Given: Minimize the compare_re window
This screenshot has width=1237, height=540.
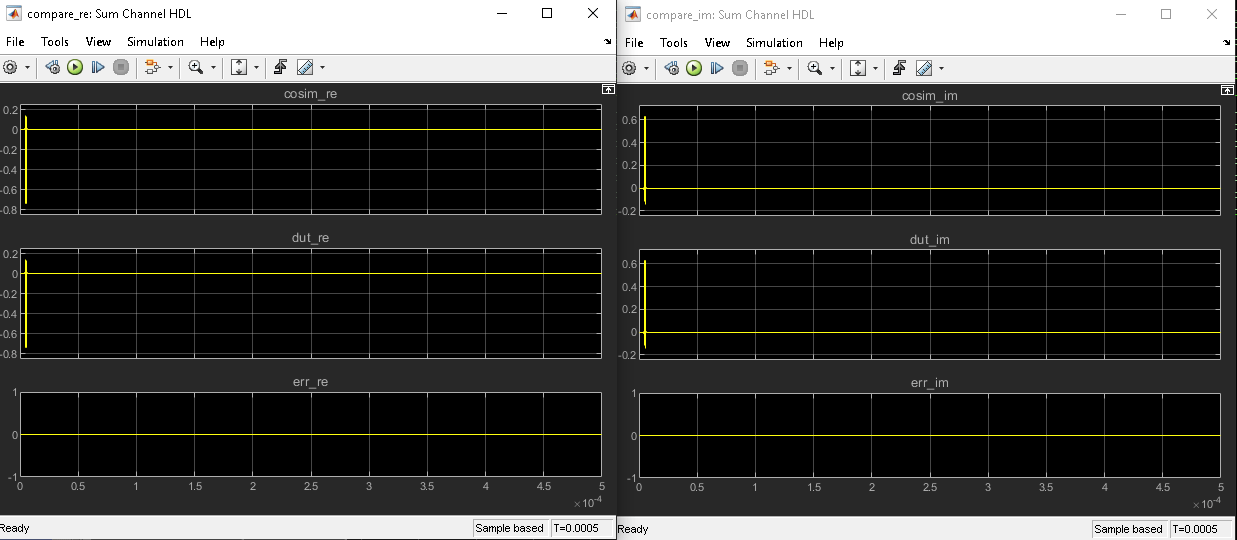Looking at the screenshot, I should 501,14.
